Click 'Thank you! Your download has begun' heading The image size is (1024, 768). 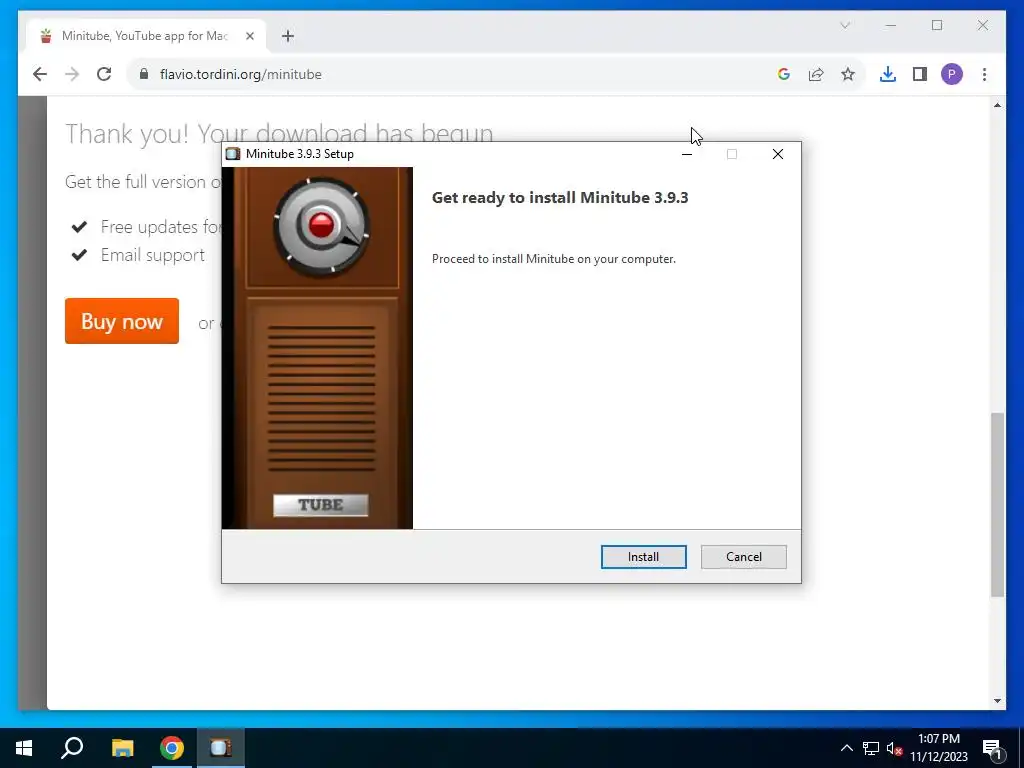pos(279,134)
